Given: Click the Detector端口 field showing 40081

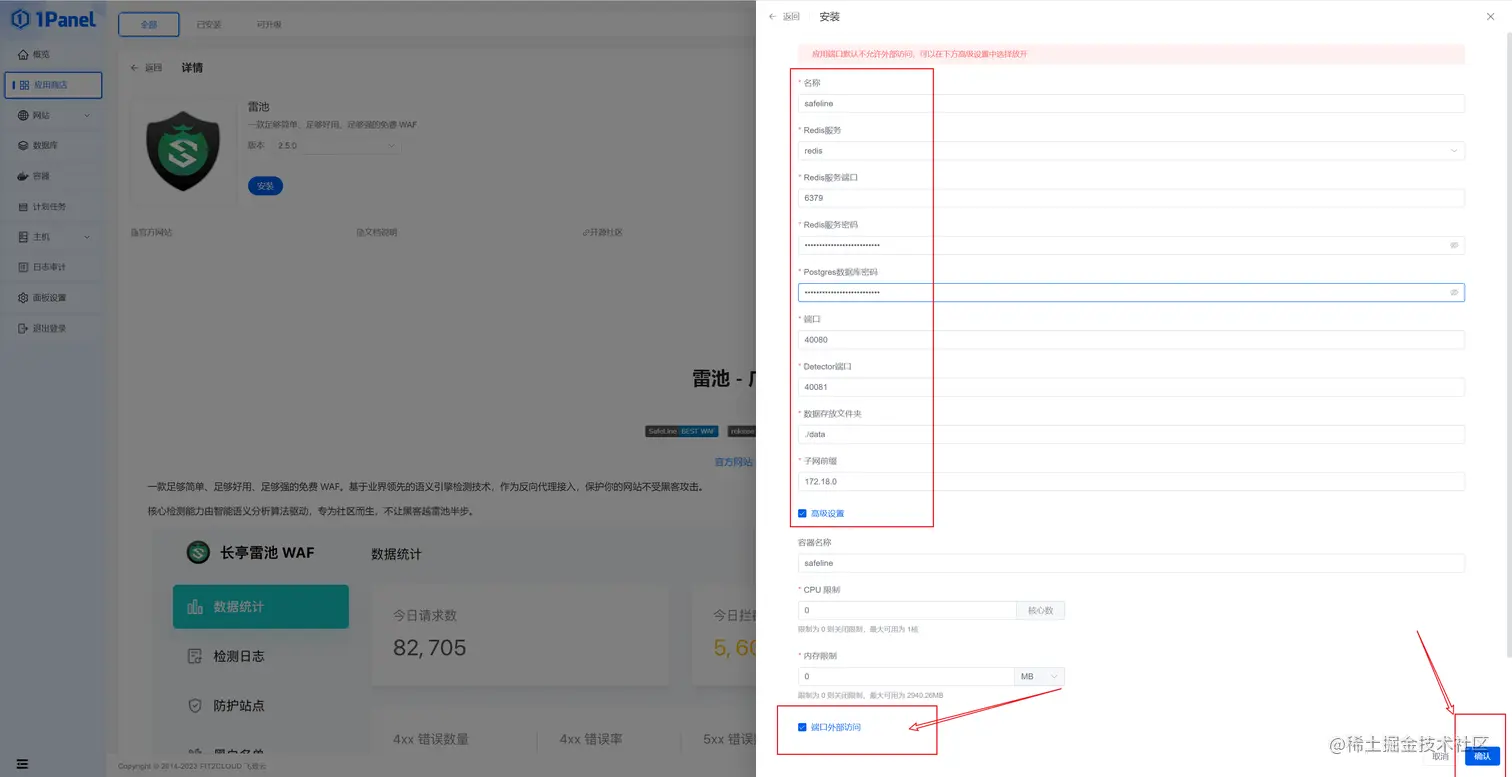Looking at the screenshot, I should coord(1131,387).
